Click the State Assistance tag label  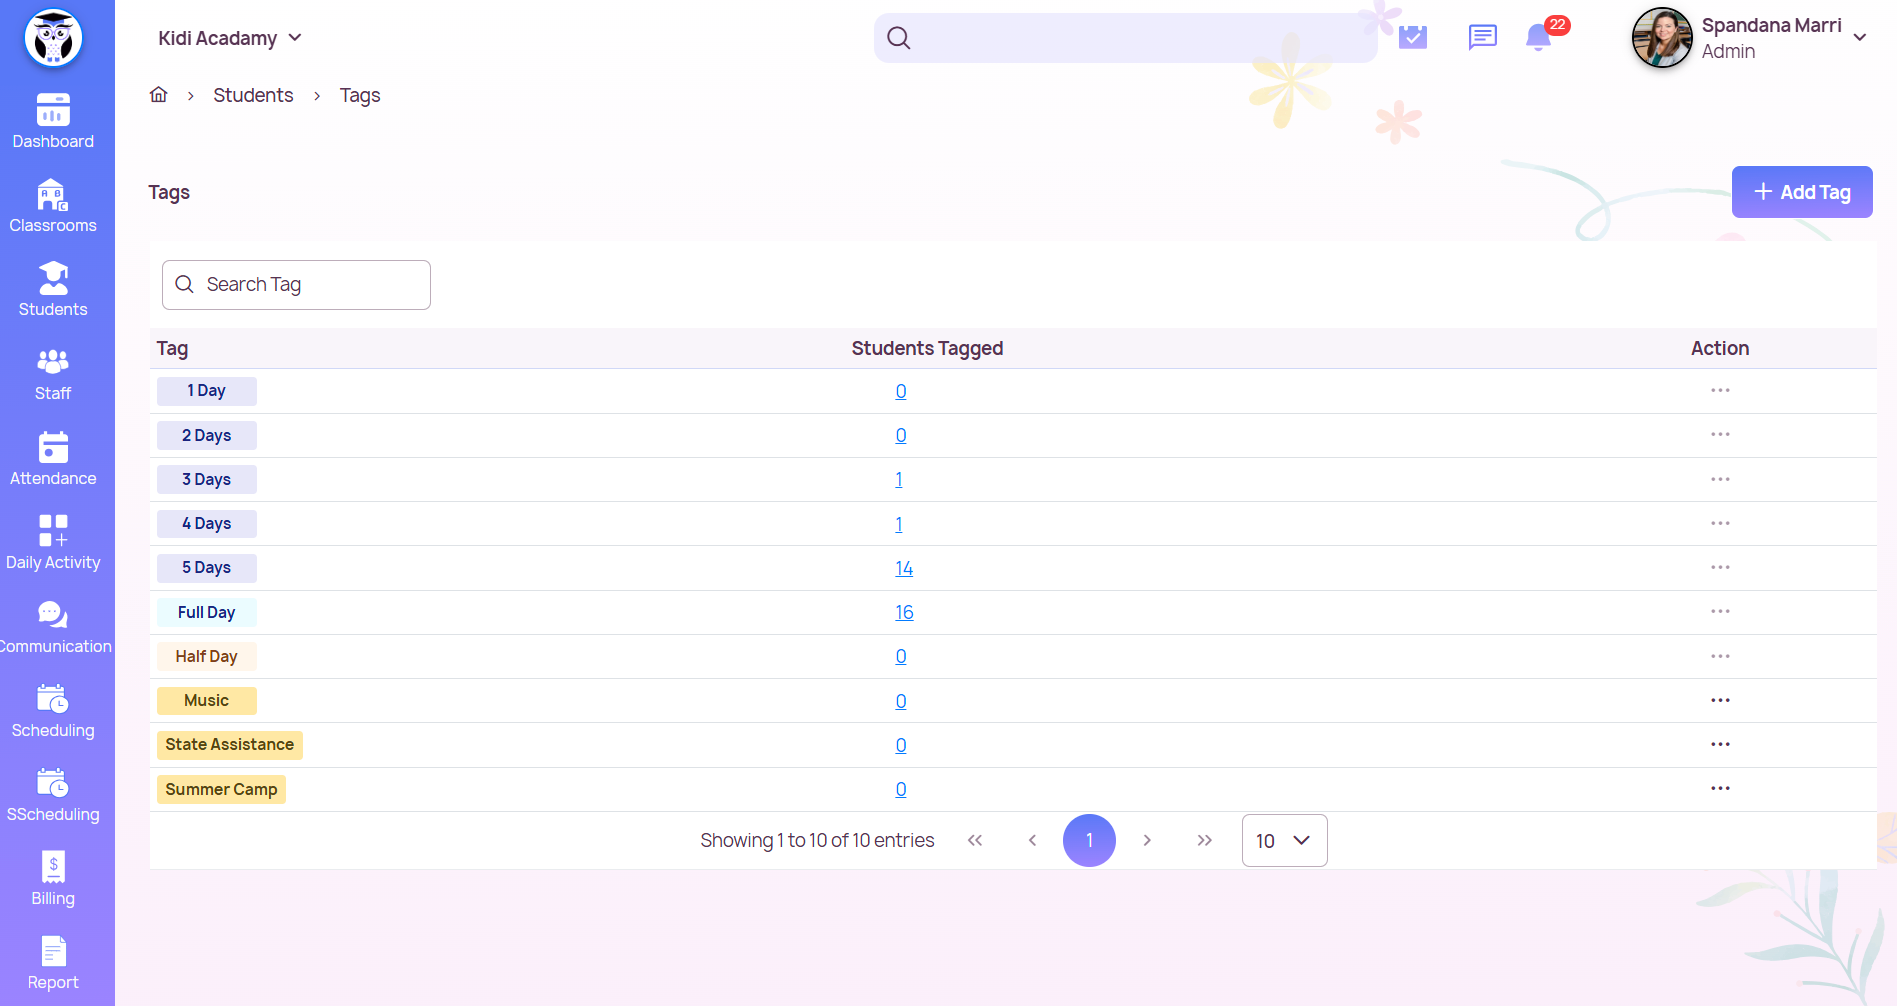coord(230,745)
